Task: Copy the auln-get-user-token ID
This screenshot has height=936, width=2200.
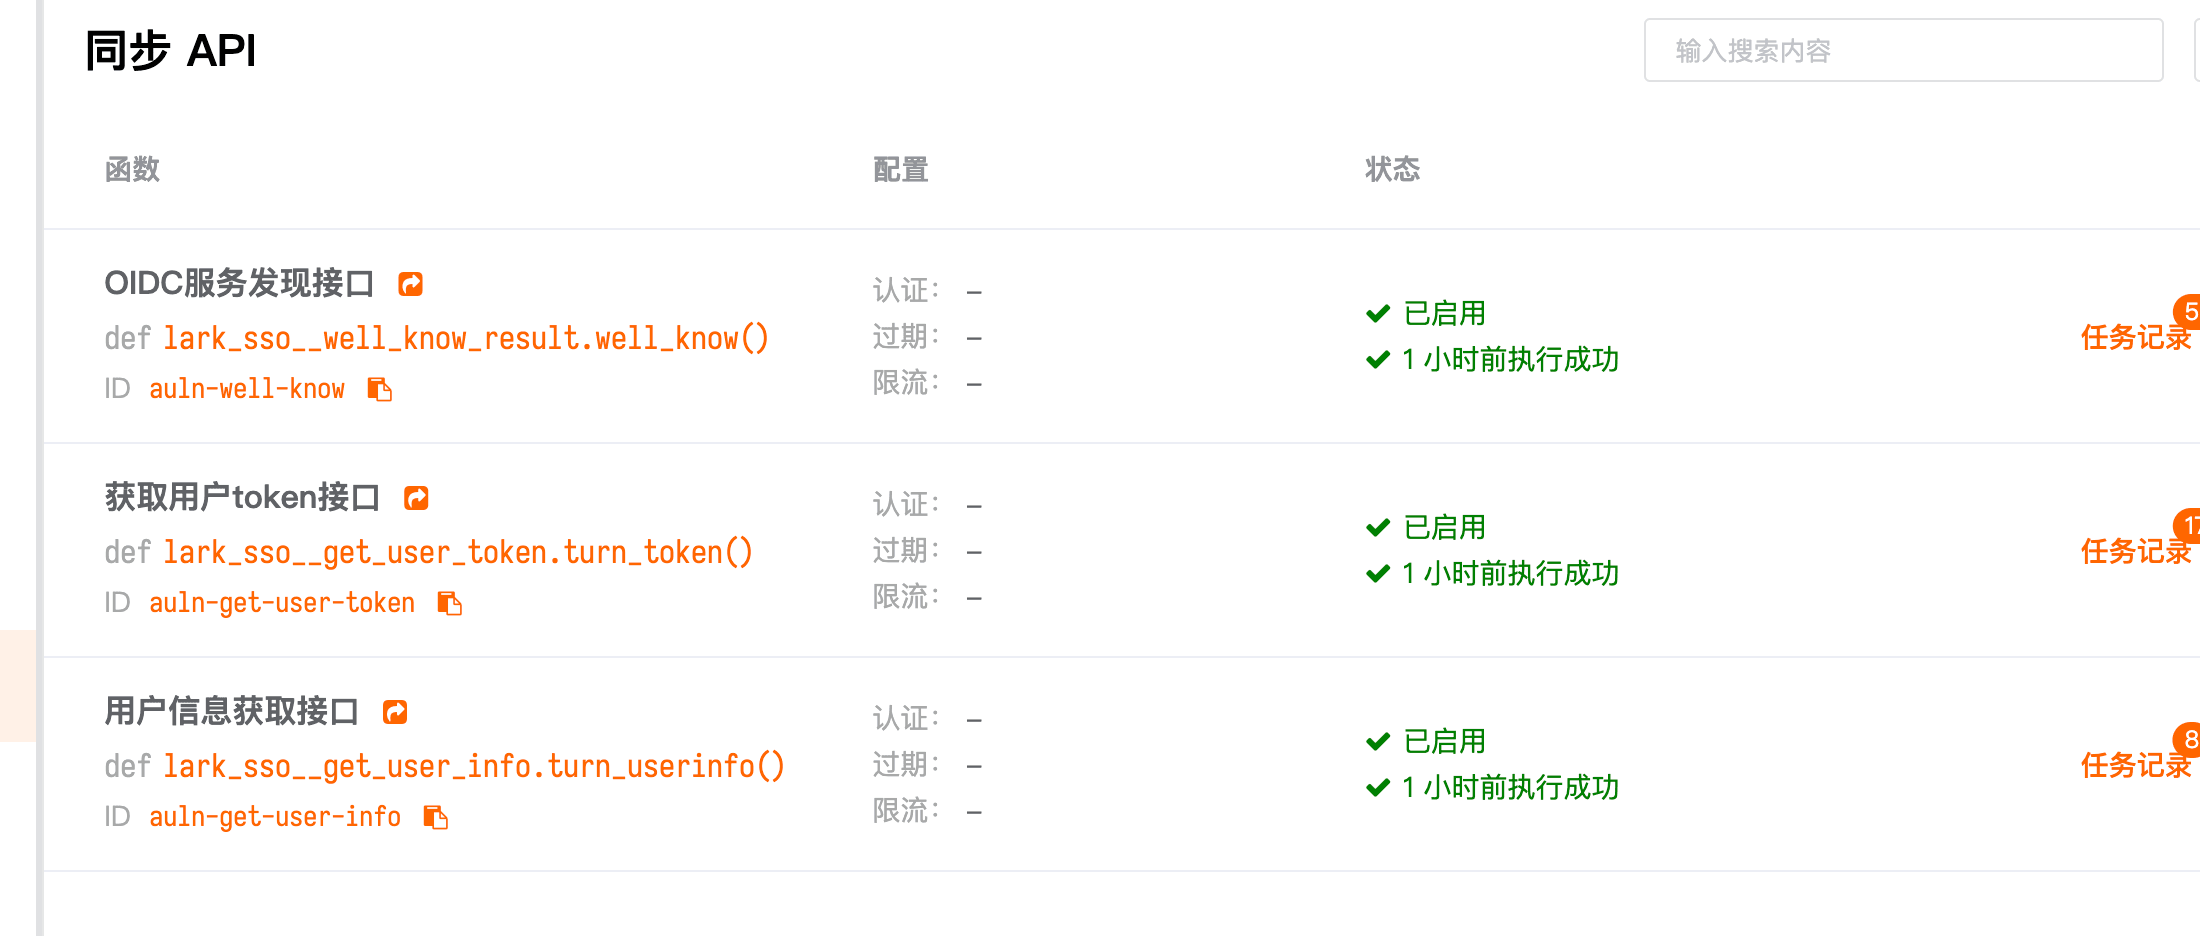Action: pos(450,604)
